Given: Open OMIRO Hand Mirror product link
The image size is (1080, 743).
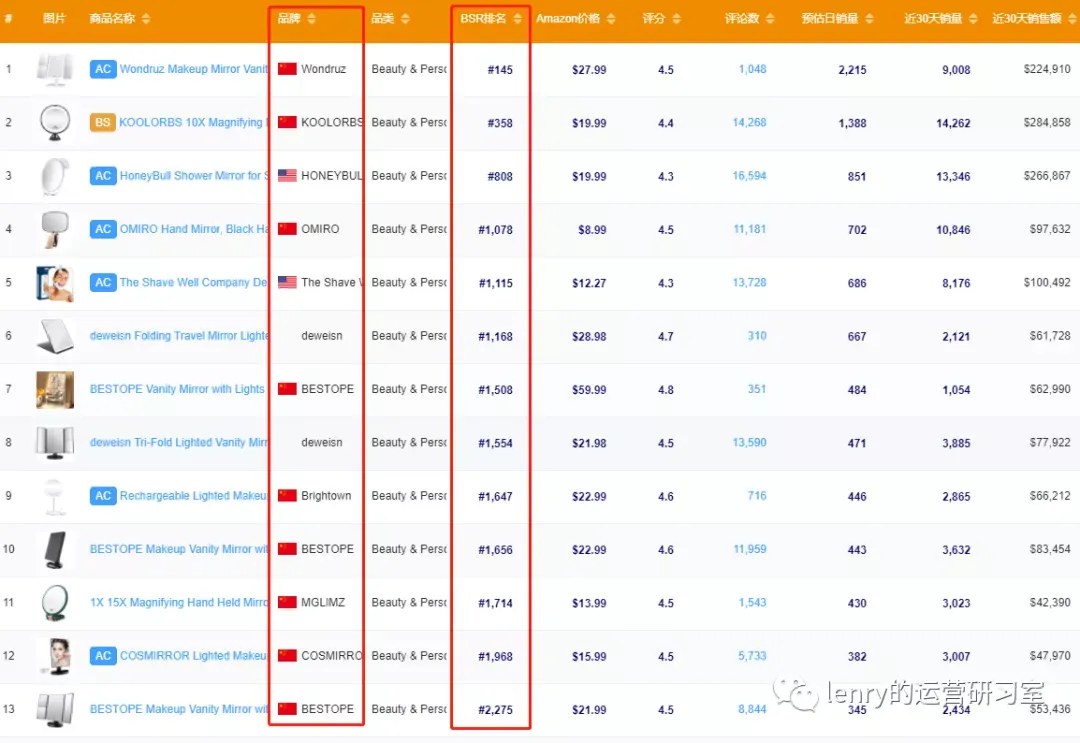Looking at the screenshot, I should 194,229.
